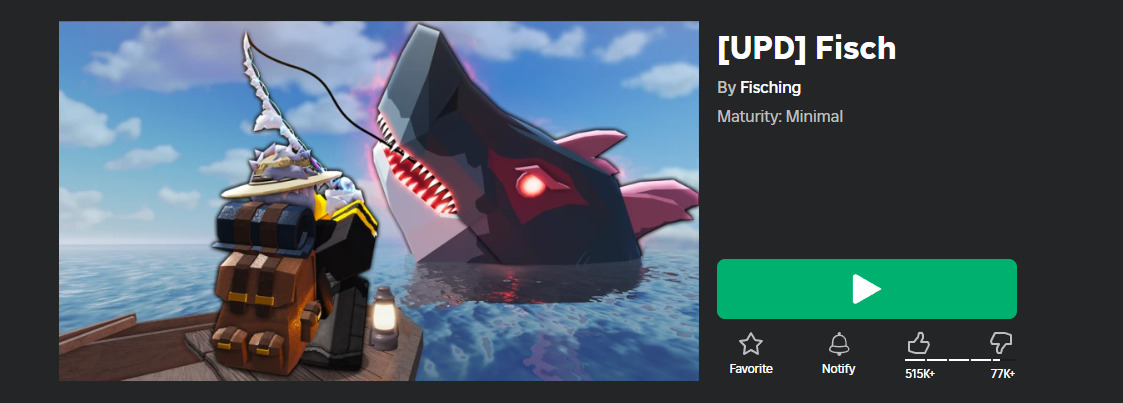1123x403 pixels.
Task: Click the Favorite text label
Action: pos(751,369)
